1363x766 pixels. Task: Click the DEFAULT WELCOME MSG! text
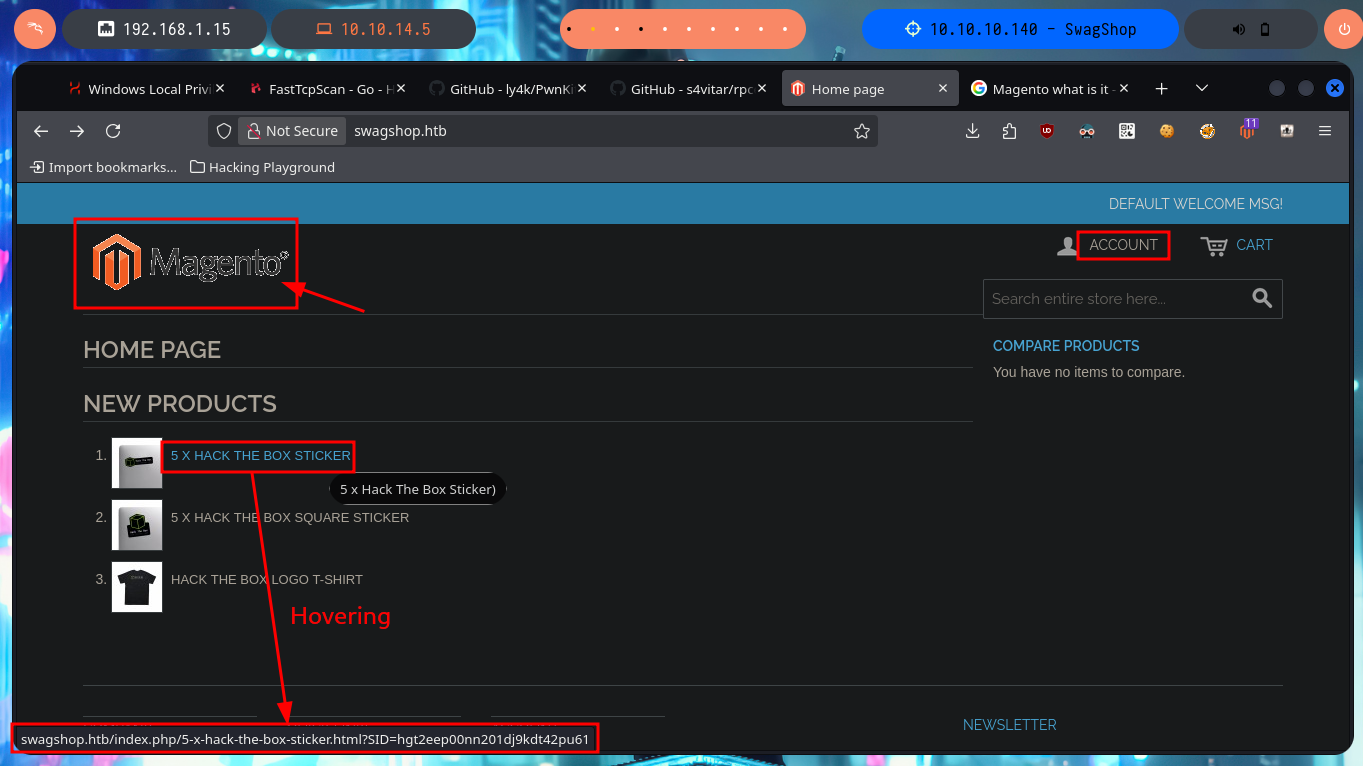tap(1196, 204)
